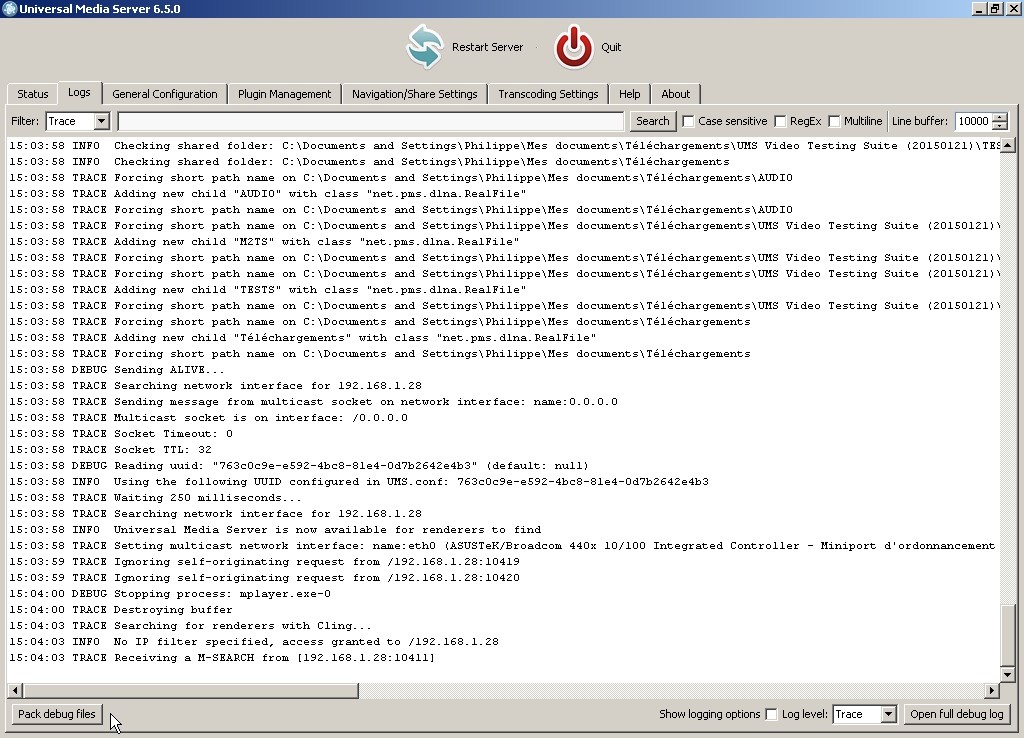Click the 'Adding new child "Téléchargements"' log line
Screen dimensions: 1024x738
(x=303, y=338)
